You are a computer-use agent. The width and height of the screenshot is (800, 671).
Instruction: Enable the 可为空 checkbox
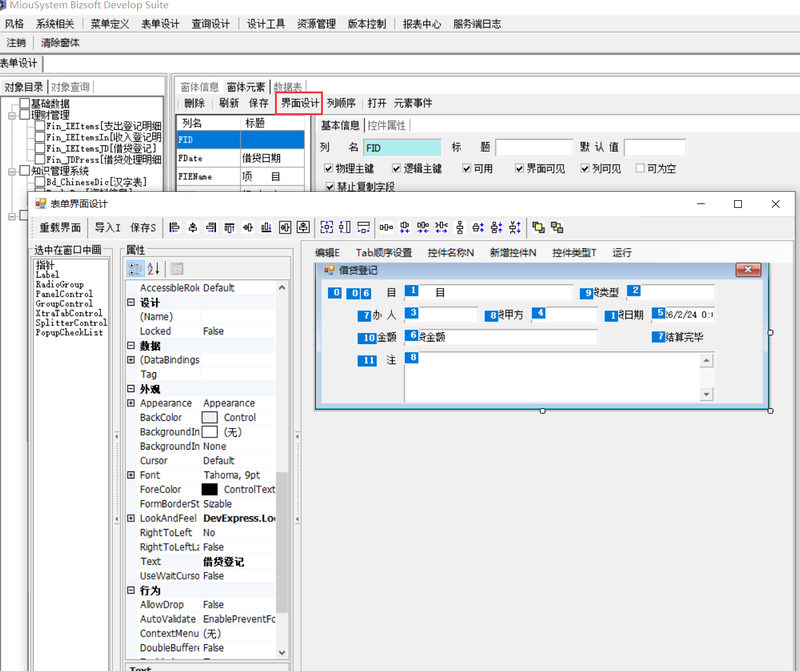tap(639, 169)
